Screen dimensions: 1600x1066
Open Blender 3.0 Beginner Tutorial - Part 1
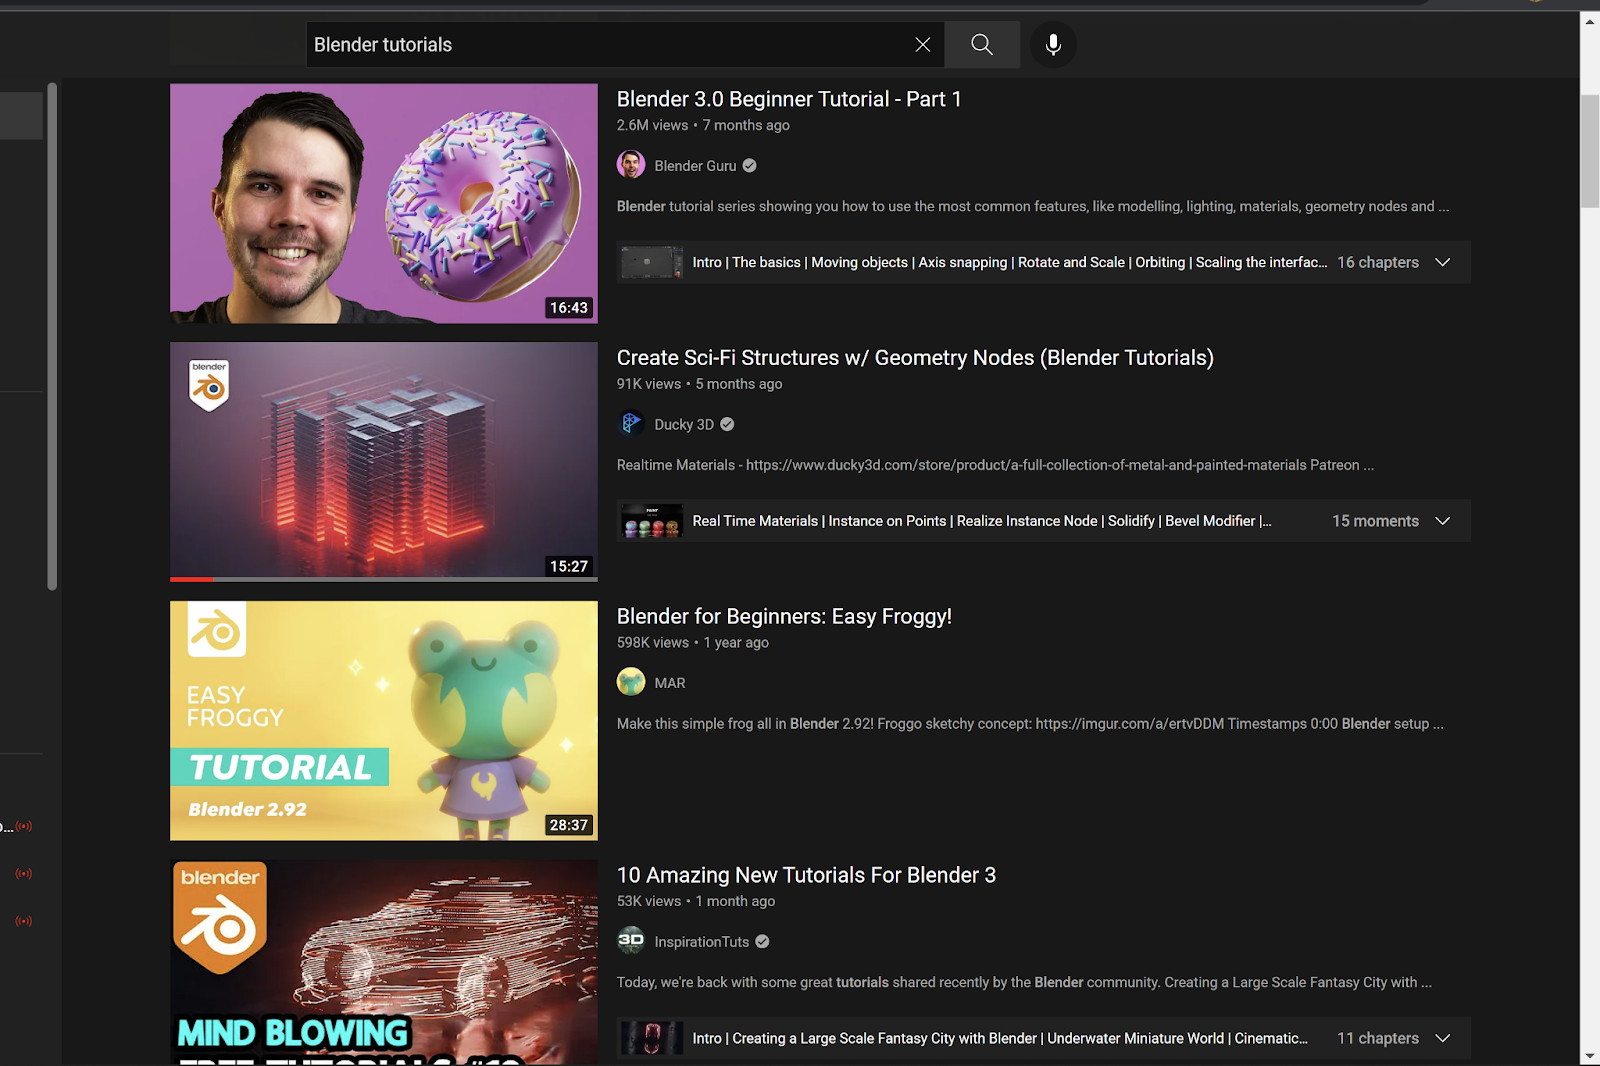pyautogui.click(x=788, y=99)
